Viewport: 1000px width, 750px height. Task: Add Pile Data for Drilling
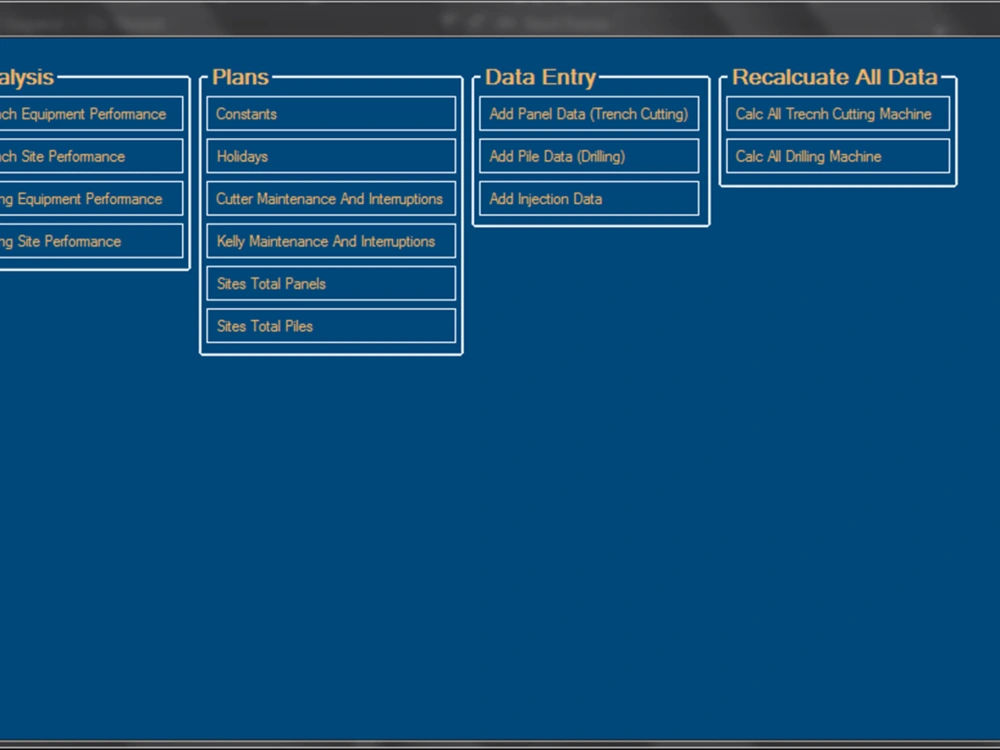point(588,156)
